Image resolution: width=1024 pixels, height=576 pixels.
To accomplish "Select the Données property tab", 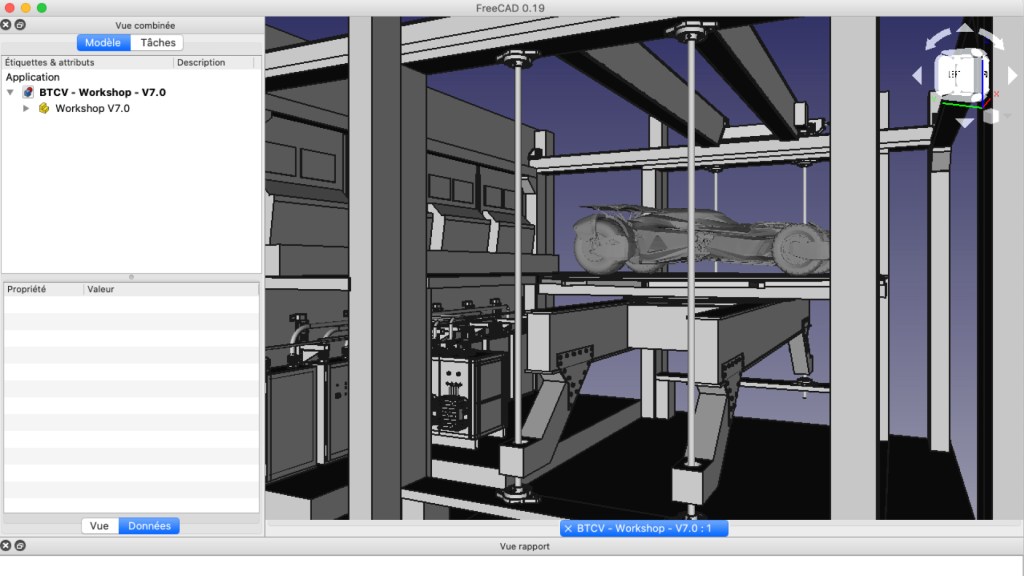I will [149, 525].
